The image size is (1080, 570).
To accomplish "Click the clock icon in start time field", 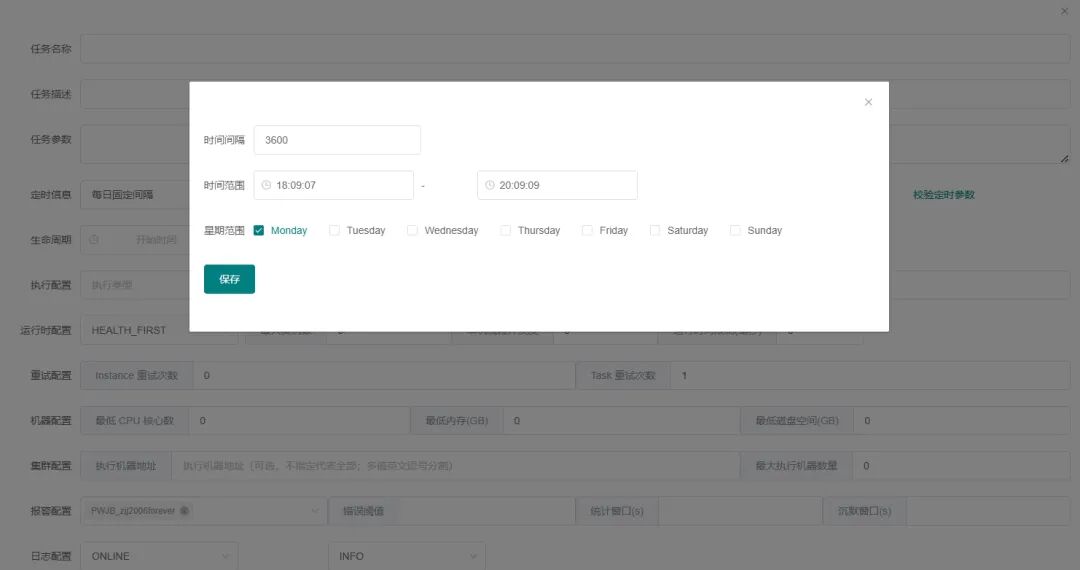I will click(x=266, y=185).
